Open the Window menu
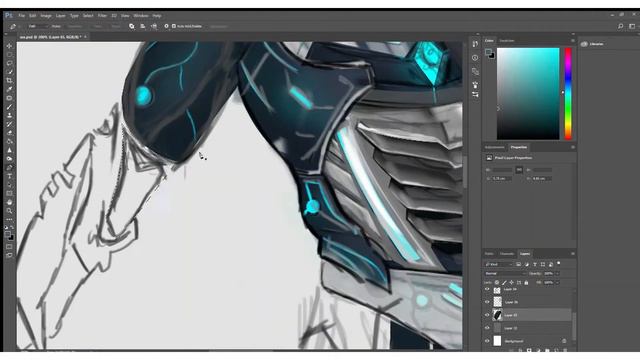This screenshot has height=360, width=640. [x=141, y=16]
